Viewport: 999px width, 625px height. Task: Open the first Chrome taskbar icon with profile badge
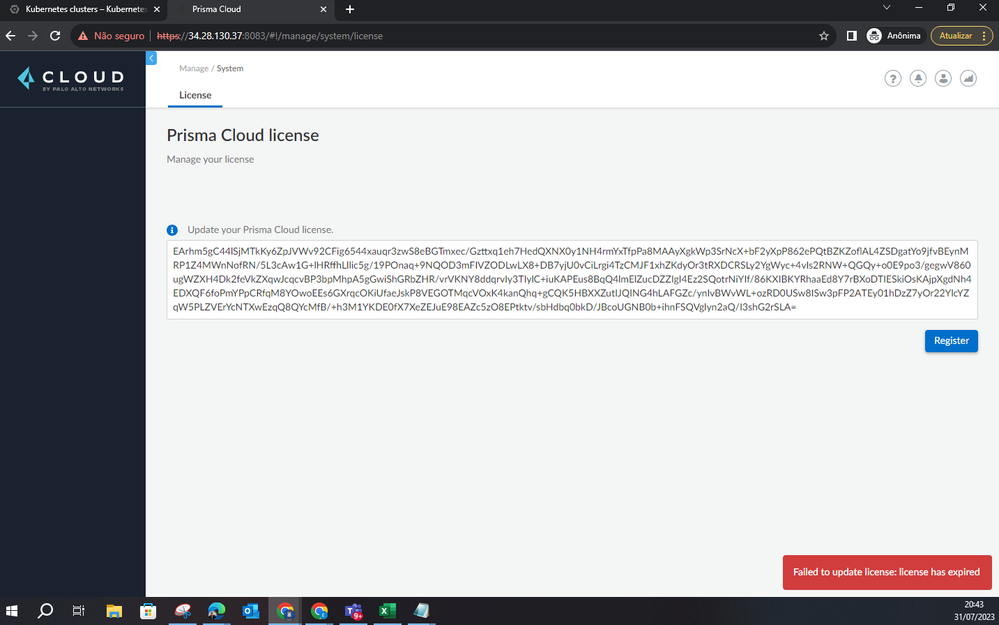pos(285,611)
